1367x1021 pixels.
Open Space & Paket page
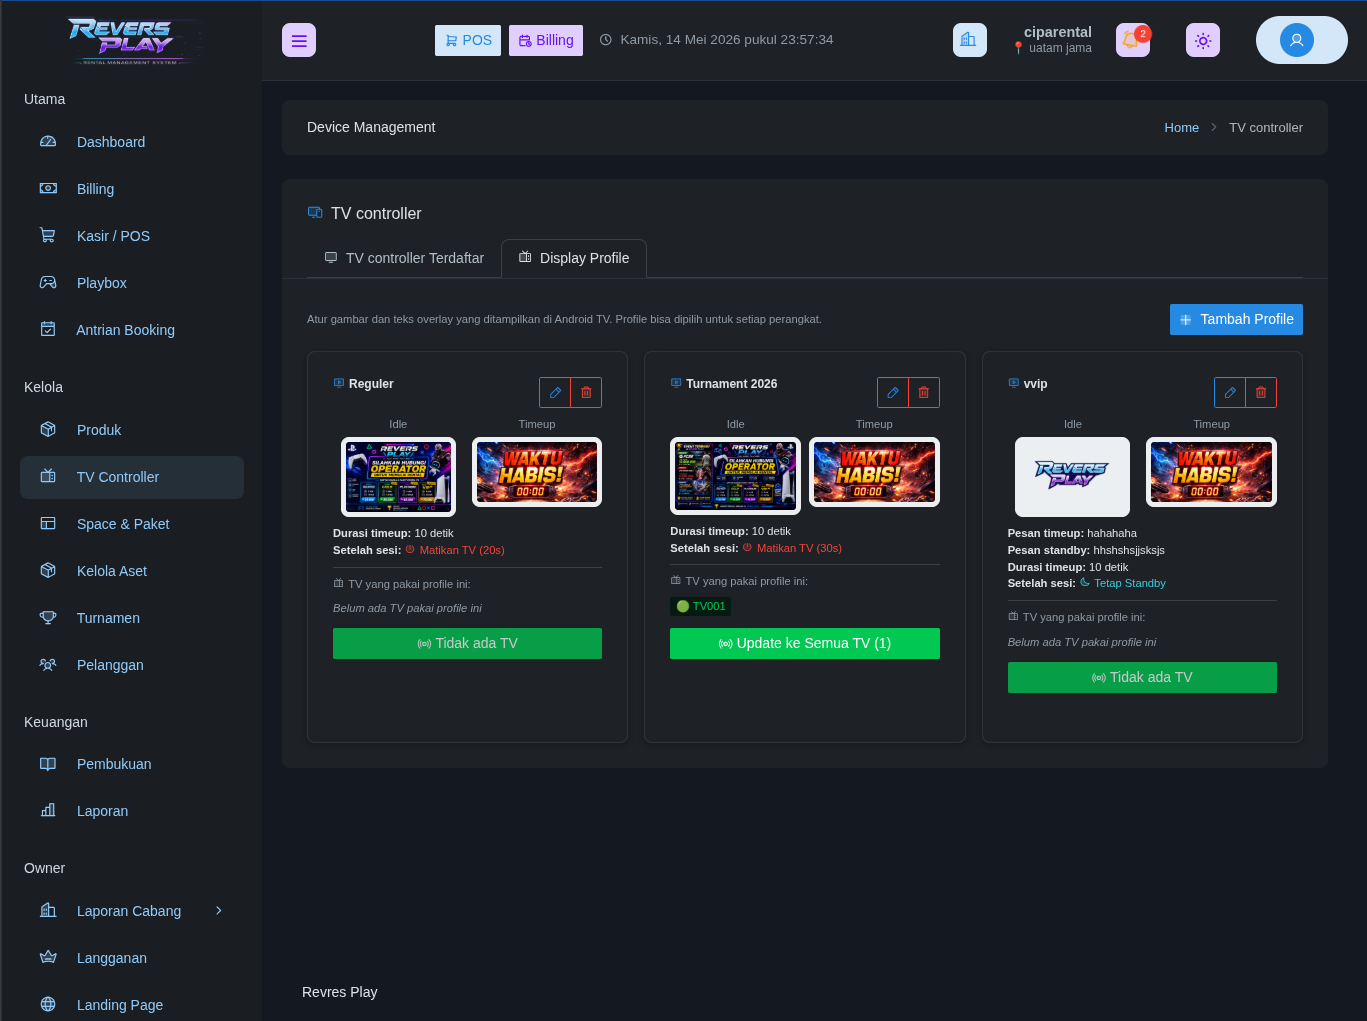[132, 524]
